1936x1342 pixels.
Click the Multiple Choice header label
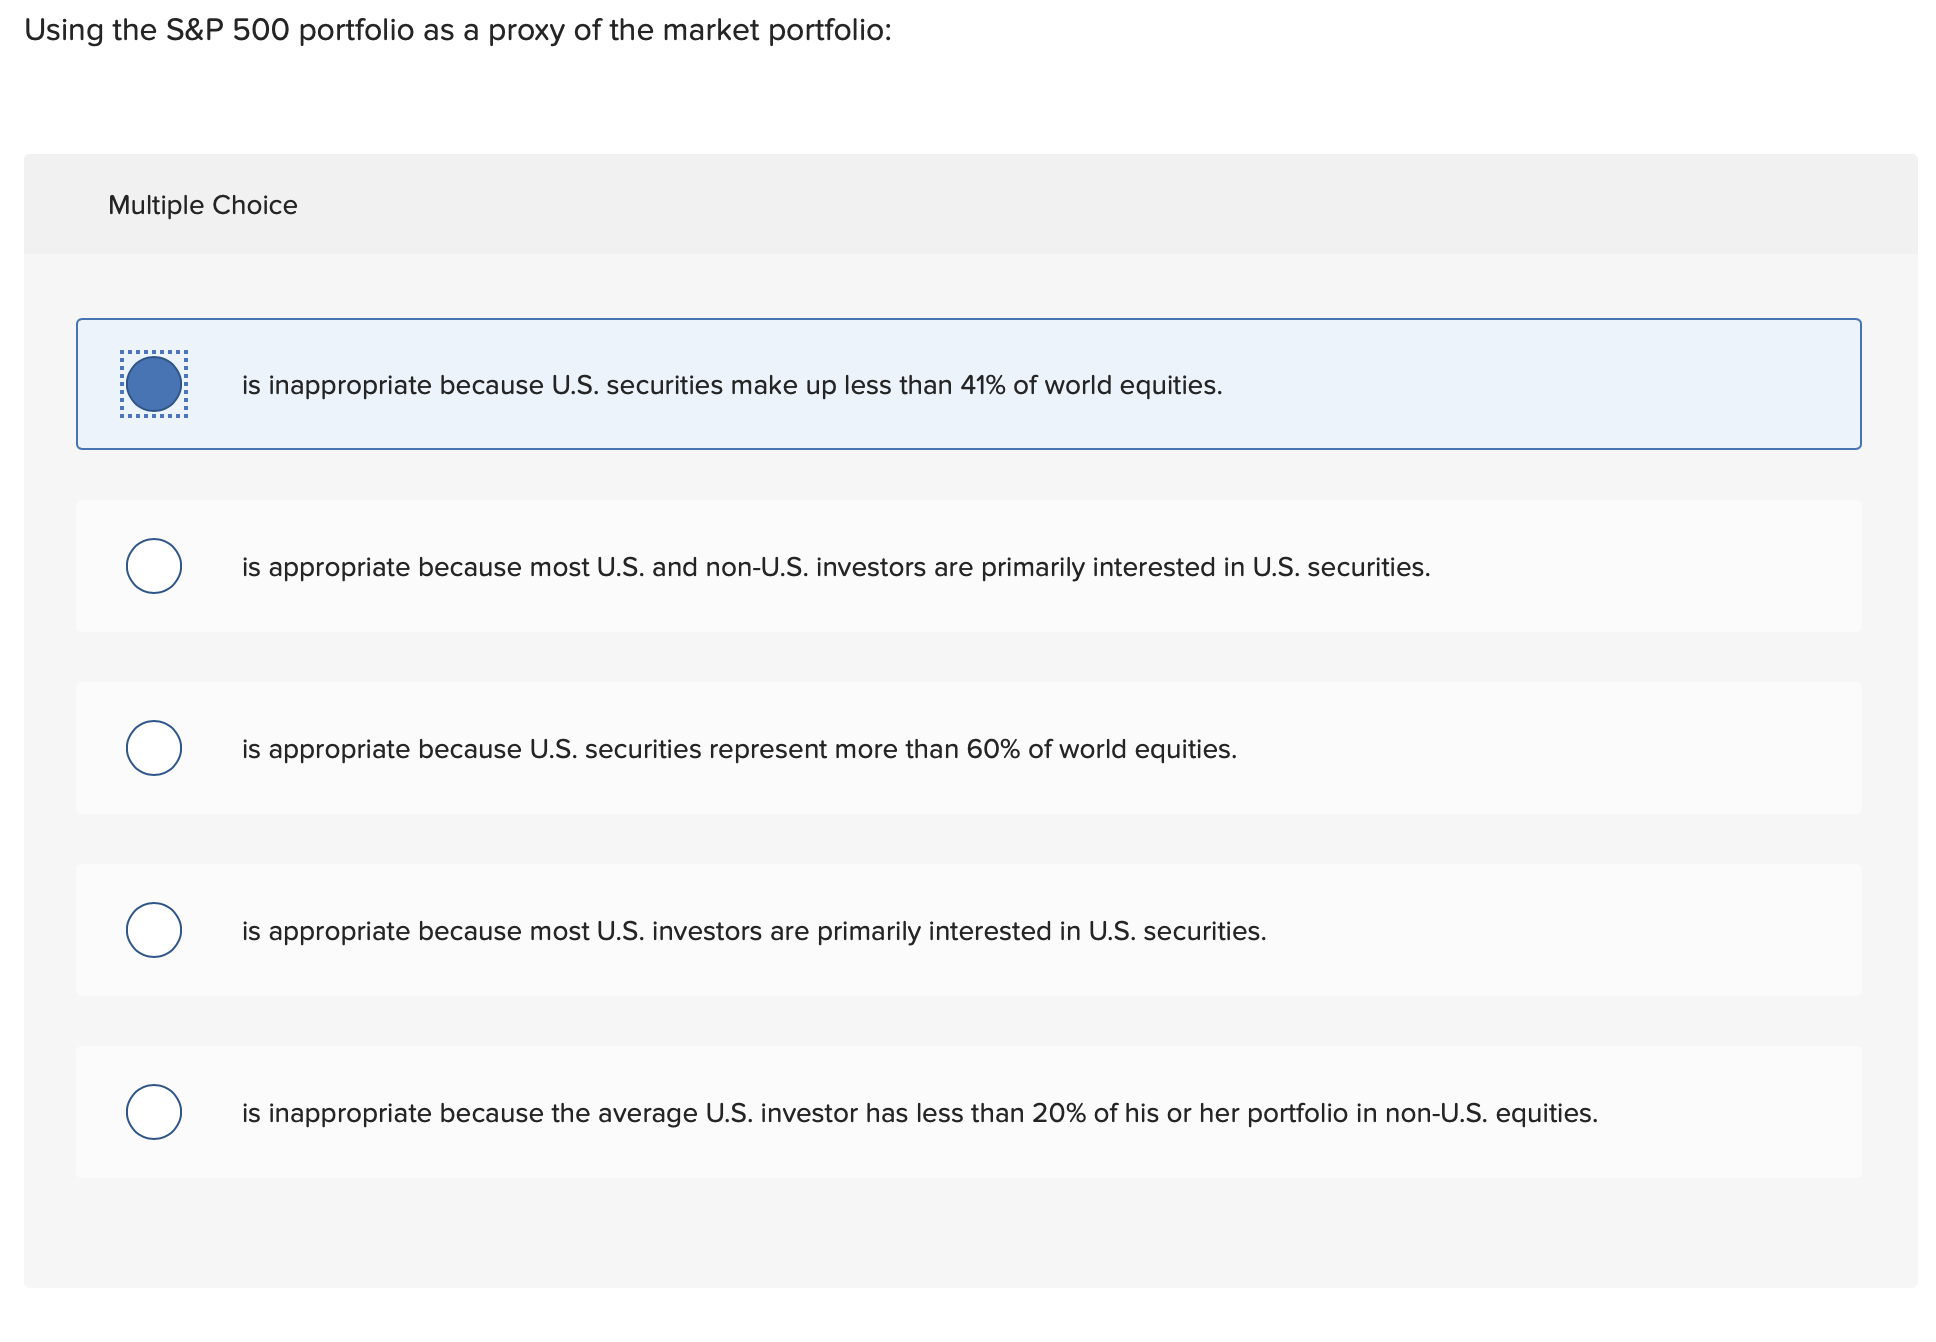tap(202, 204)
